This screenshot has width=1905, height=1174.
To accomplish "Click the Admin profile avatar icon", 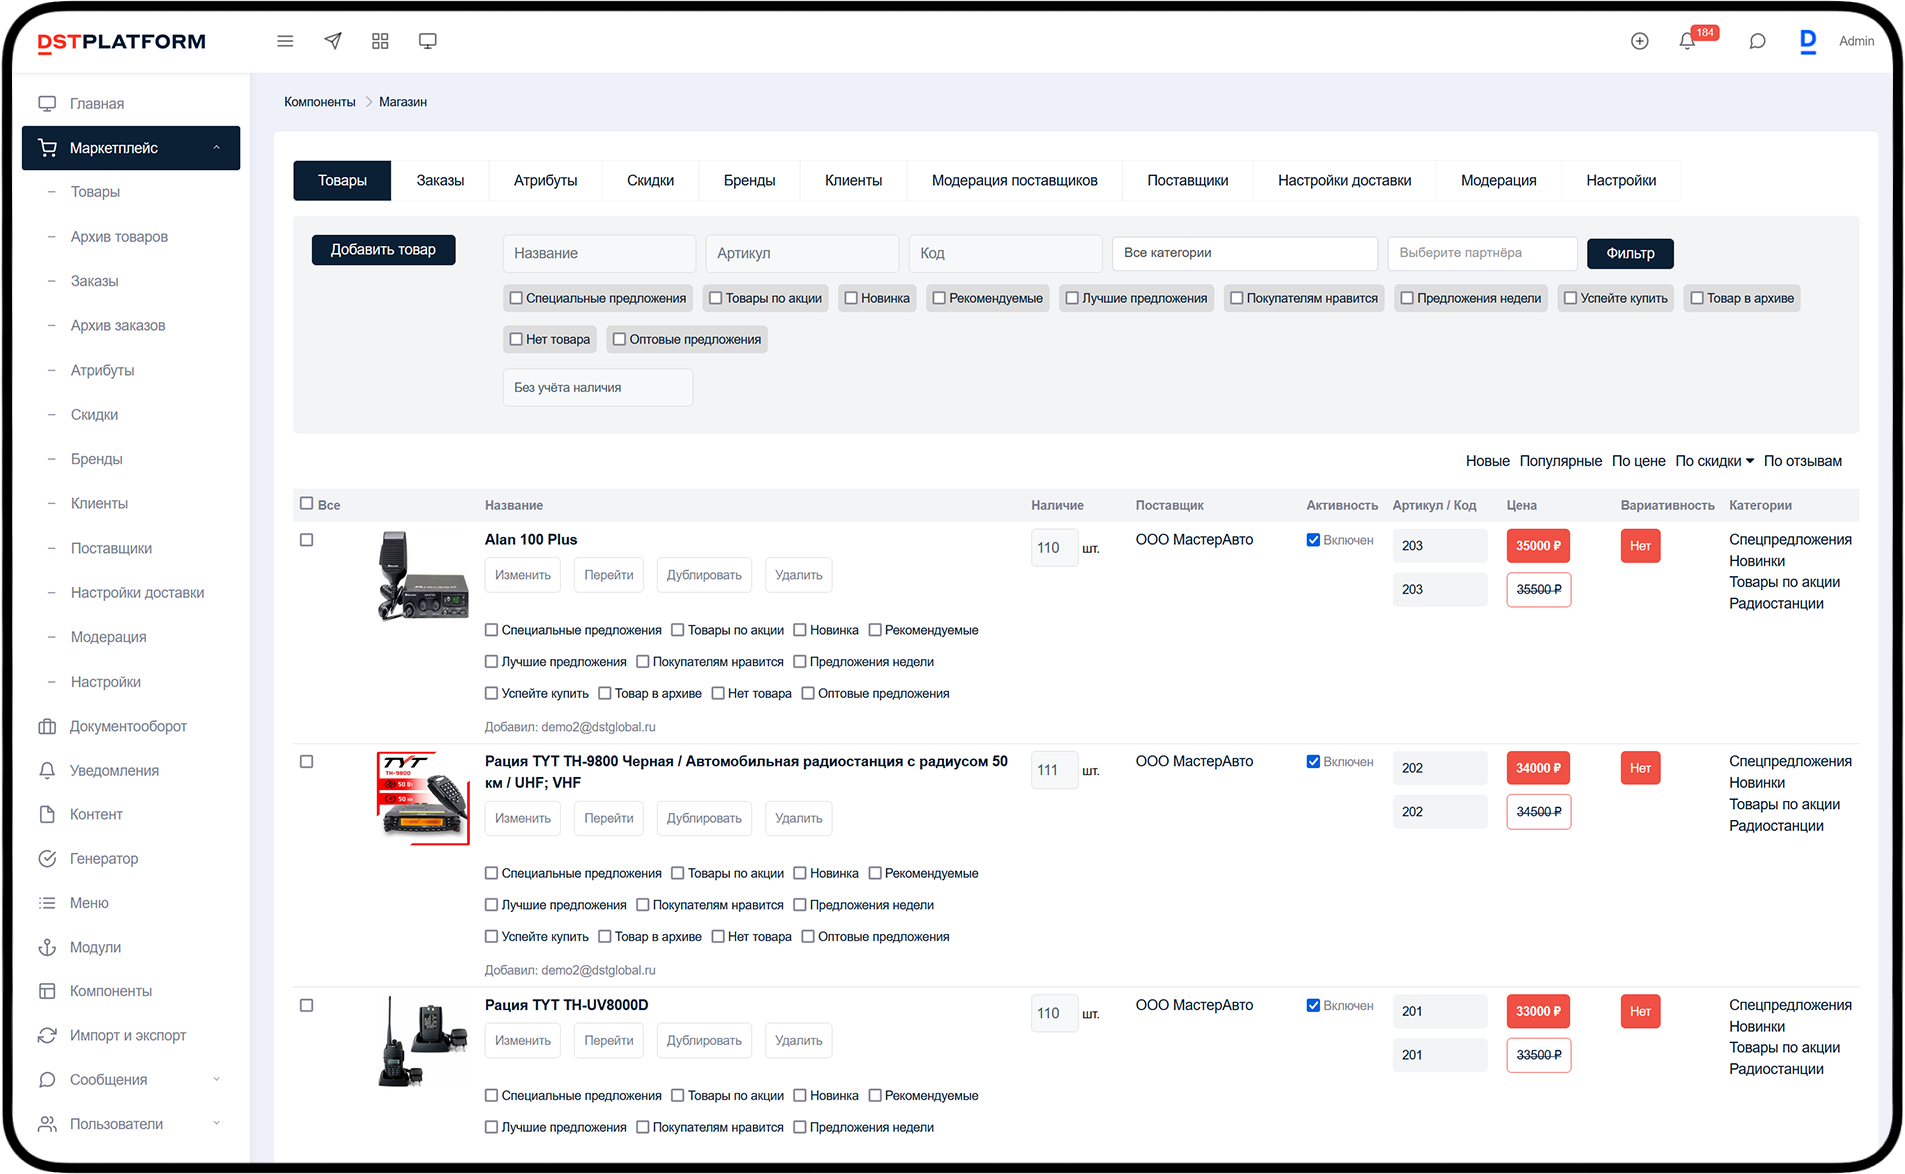I will (x=1808, y=41).
